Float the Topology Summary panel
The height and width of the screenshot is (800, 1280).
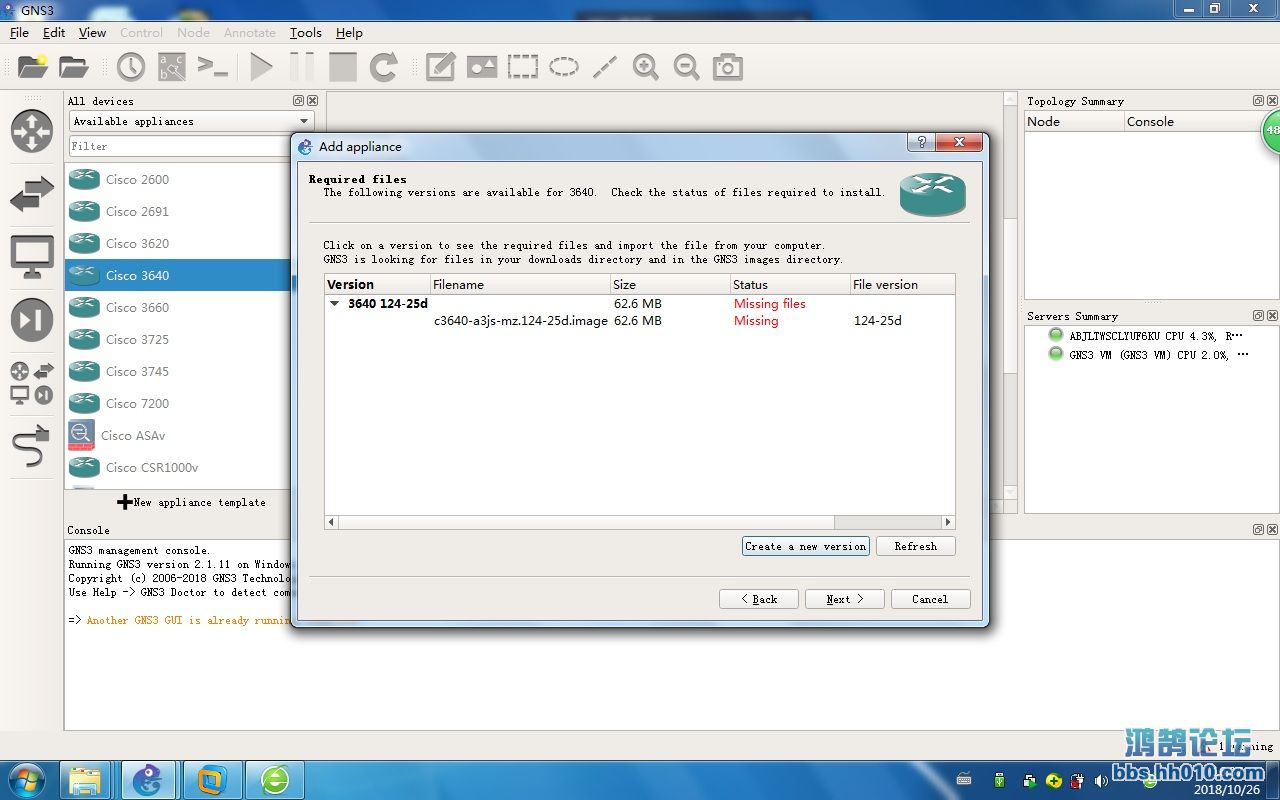point(1258,101)
